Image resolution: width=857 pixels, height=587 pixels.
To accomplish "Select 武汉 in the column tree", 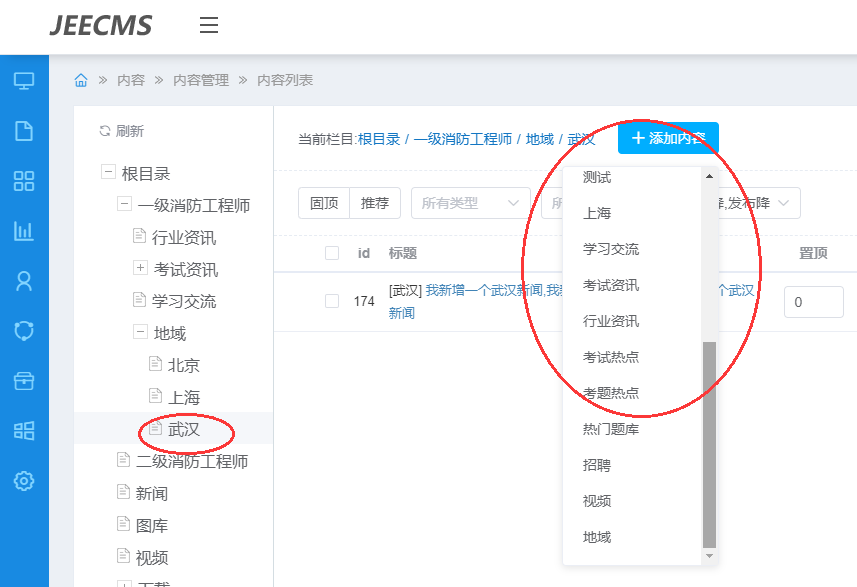I will click(x=184, y=430).
